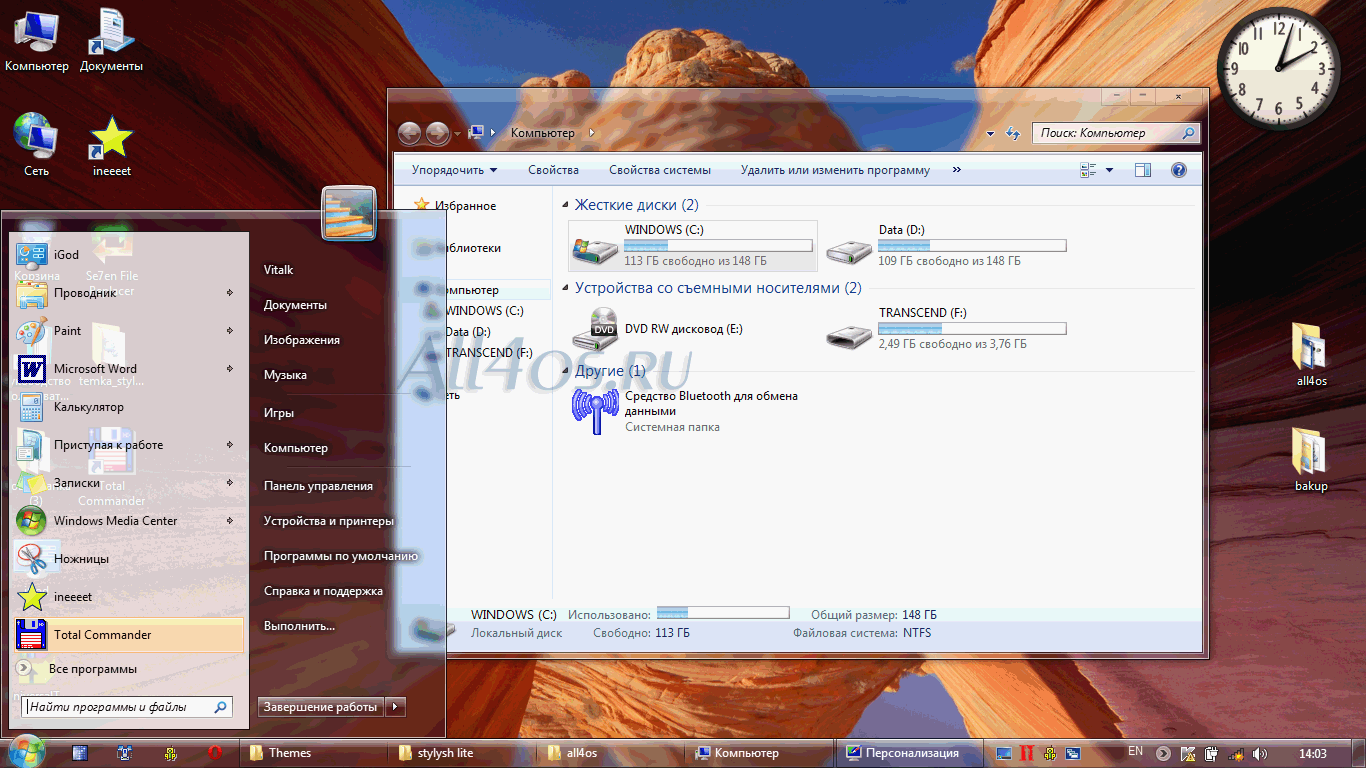Expand the Проводник jump list arrow

coord(230,293)
